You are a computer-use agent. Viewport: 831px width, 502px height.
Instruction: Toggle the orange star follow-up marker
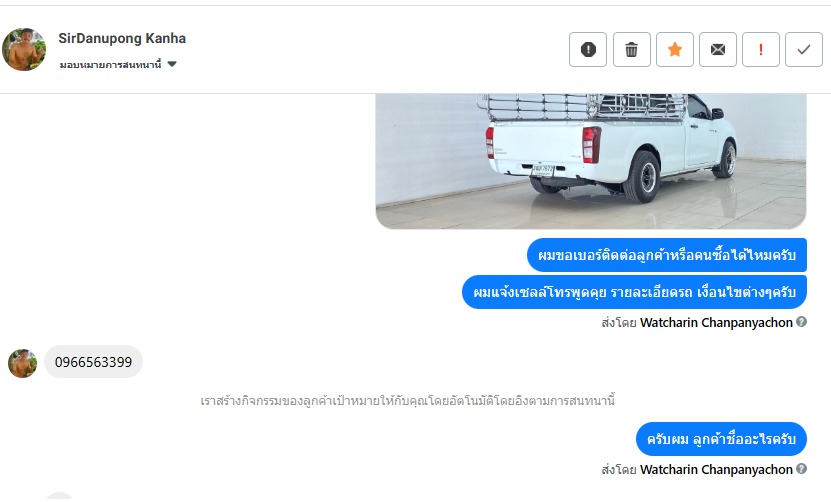[675, 49]
